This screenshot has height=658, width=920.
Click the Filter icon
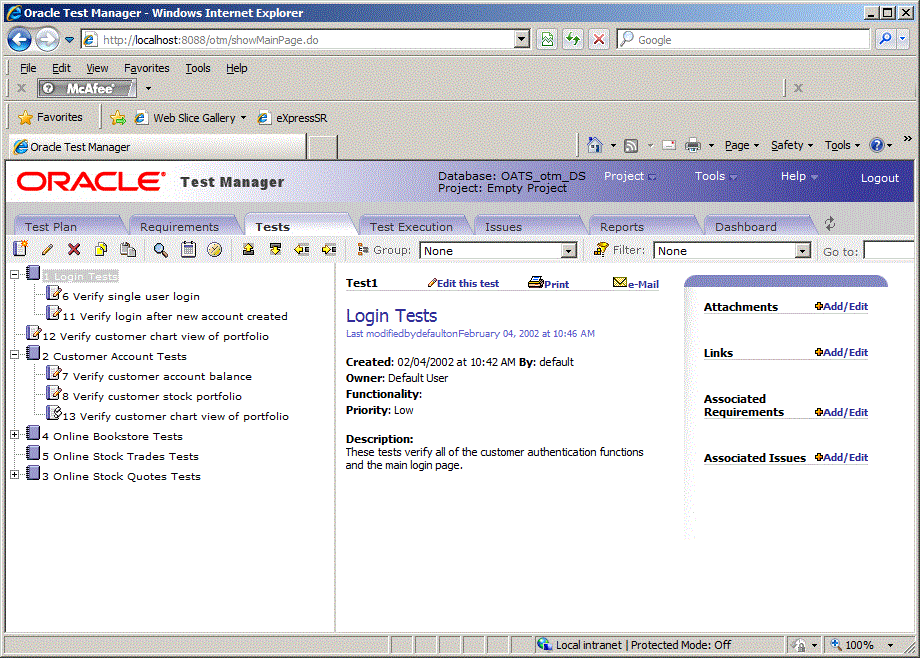coord(601,249)
